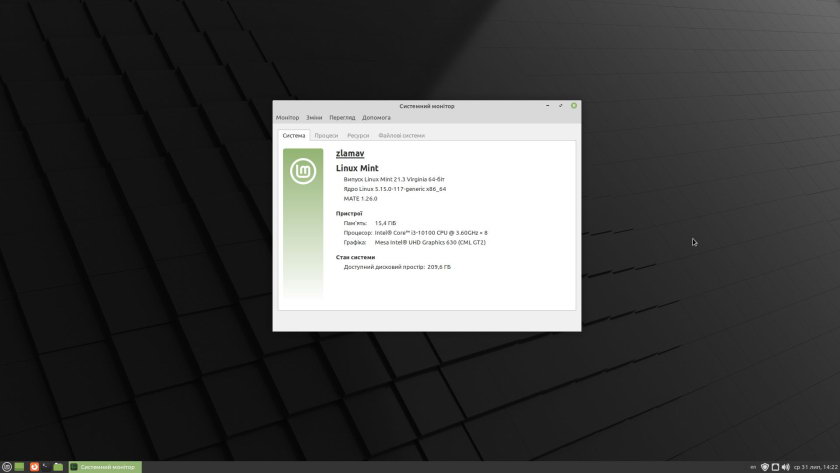This screenshot has height=473, width=840.
Task: Open the Монітор menu
Action: tap(287, 117)
